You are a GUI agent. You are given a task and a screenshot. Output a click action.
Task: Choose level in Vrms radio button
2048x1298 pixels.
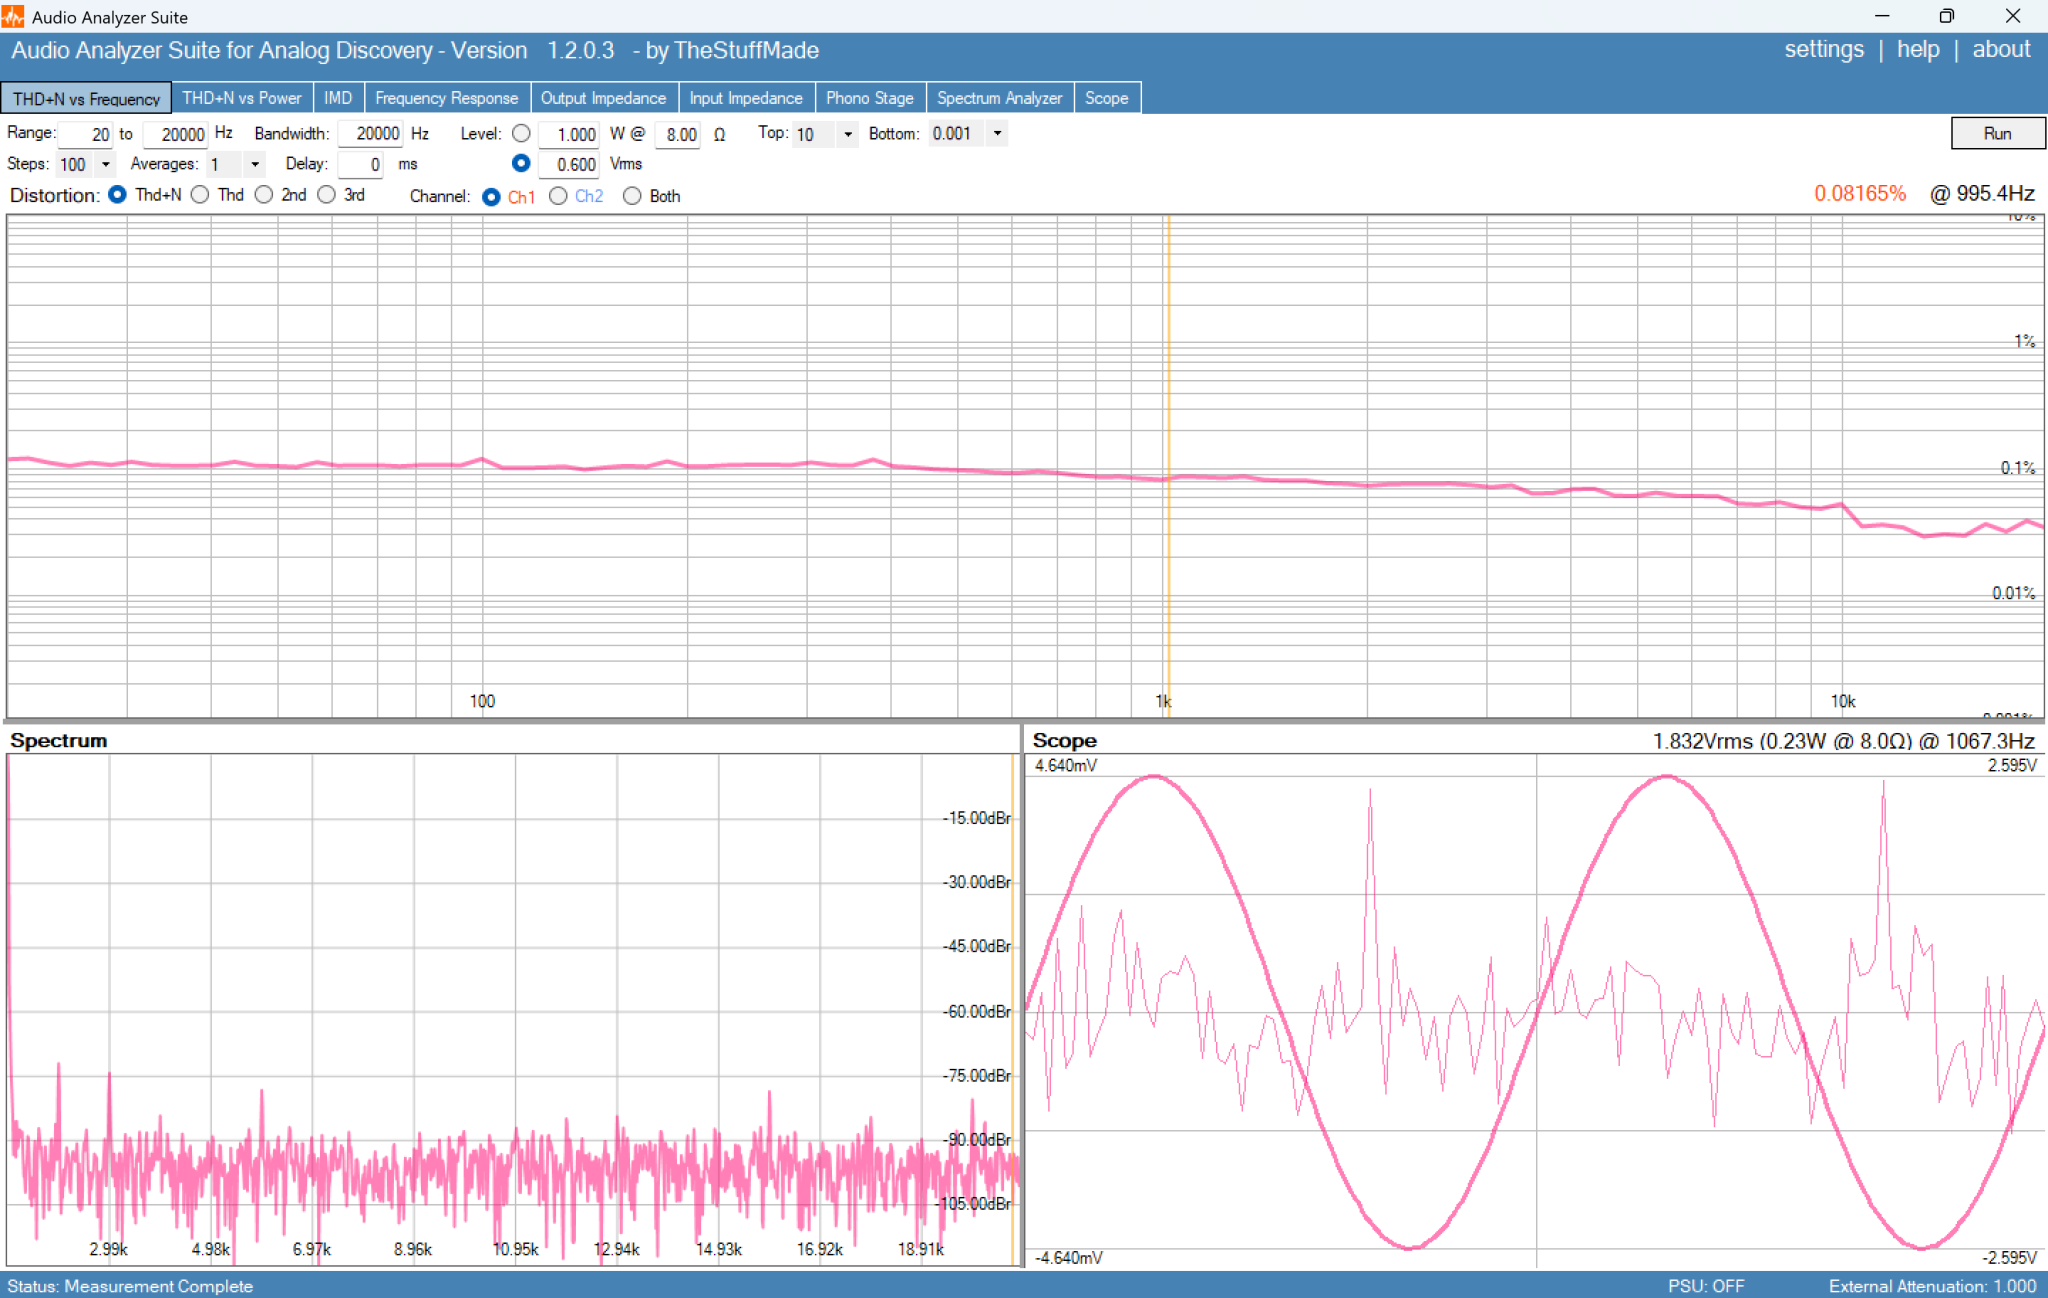click(521, 163)
